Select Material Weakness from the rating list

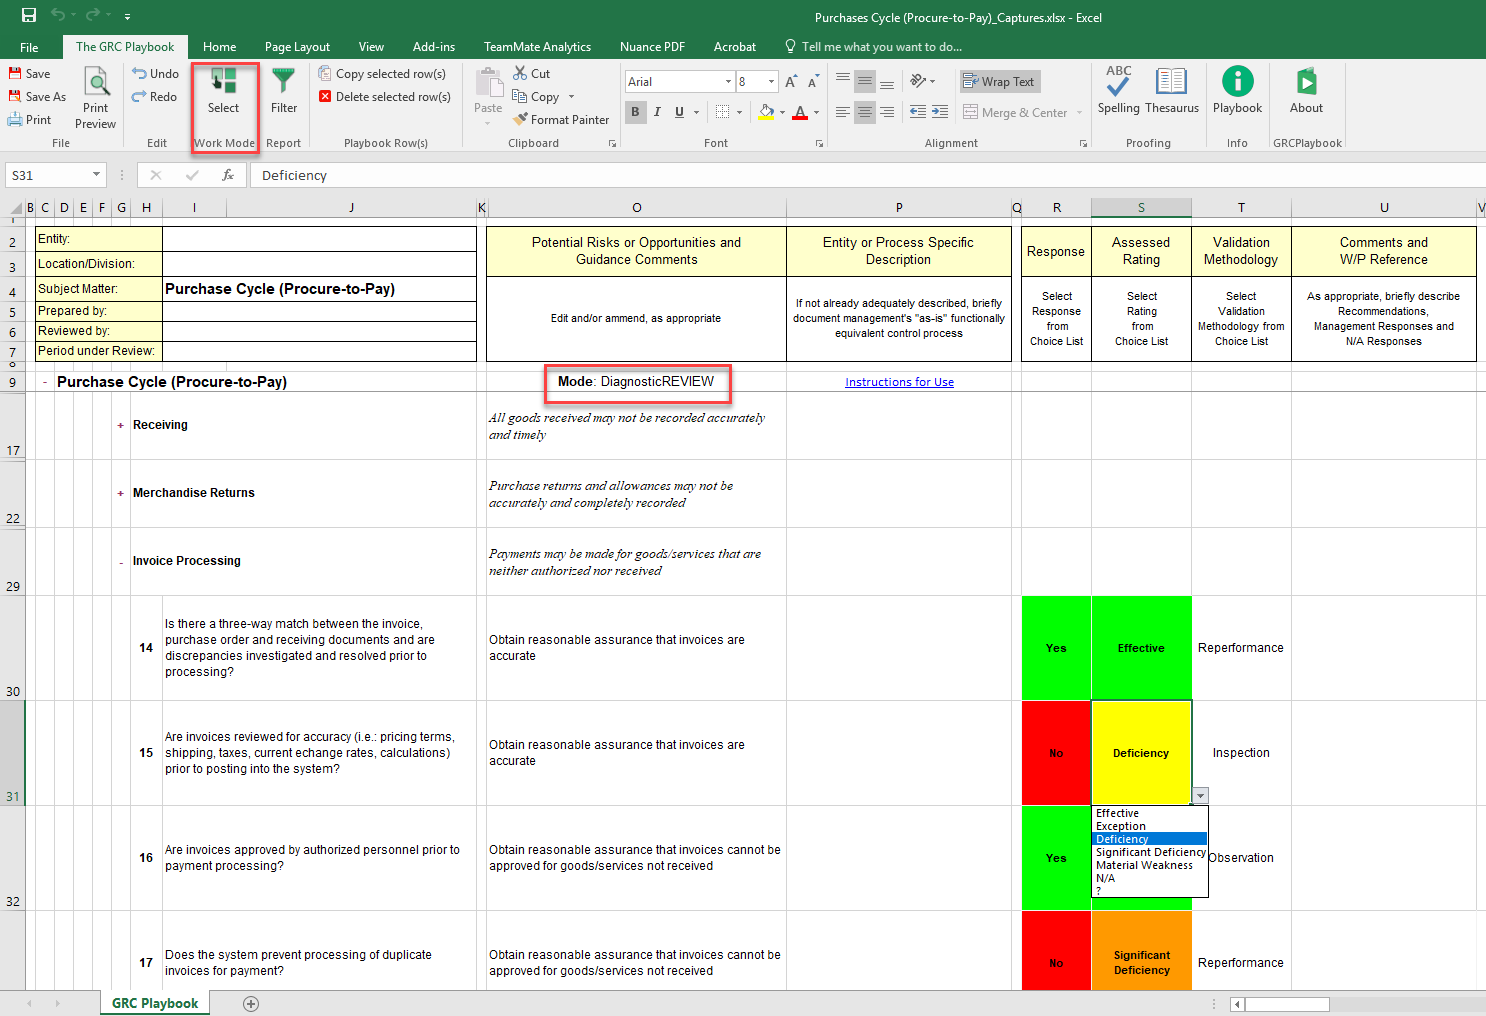(1146, 865)
